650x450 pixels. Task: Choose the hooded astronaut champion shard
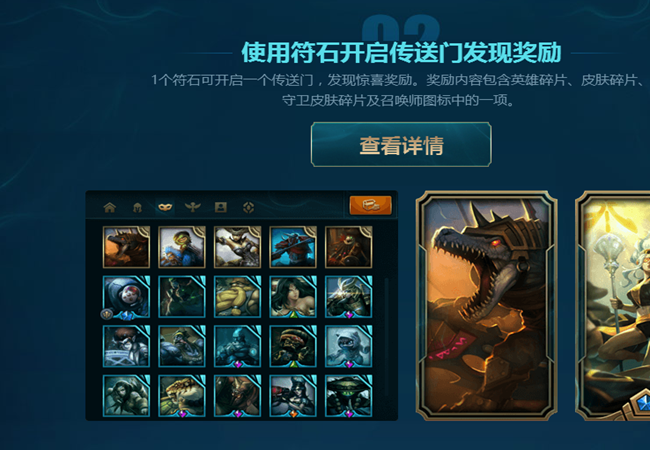[126, 297]
